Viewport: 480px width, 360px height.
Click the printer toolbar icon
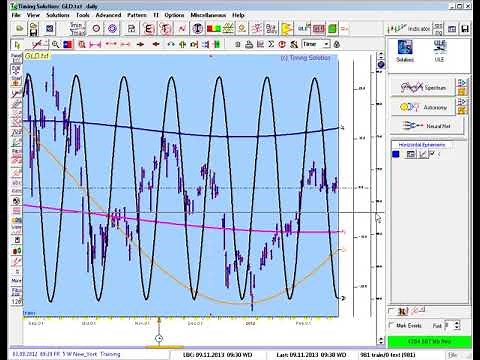[x=249, y=44]
